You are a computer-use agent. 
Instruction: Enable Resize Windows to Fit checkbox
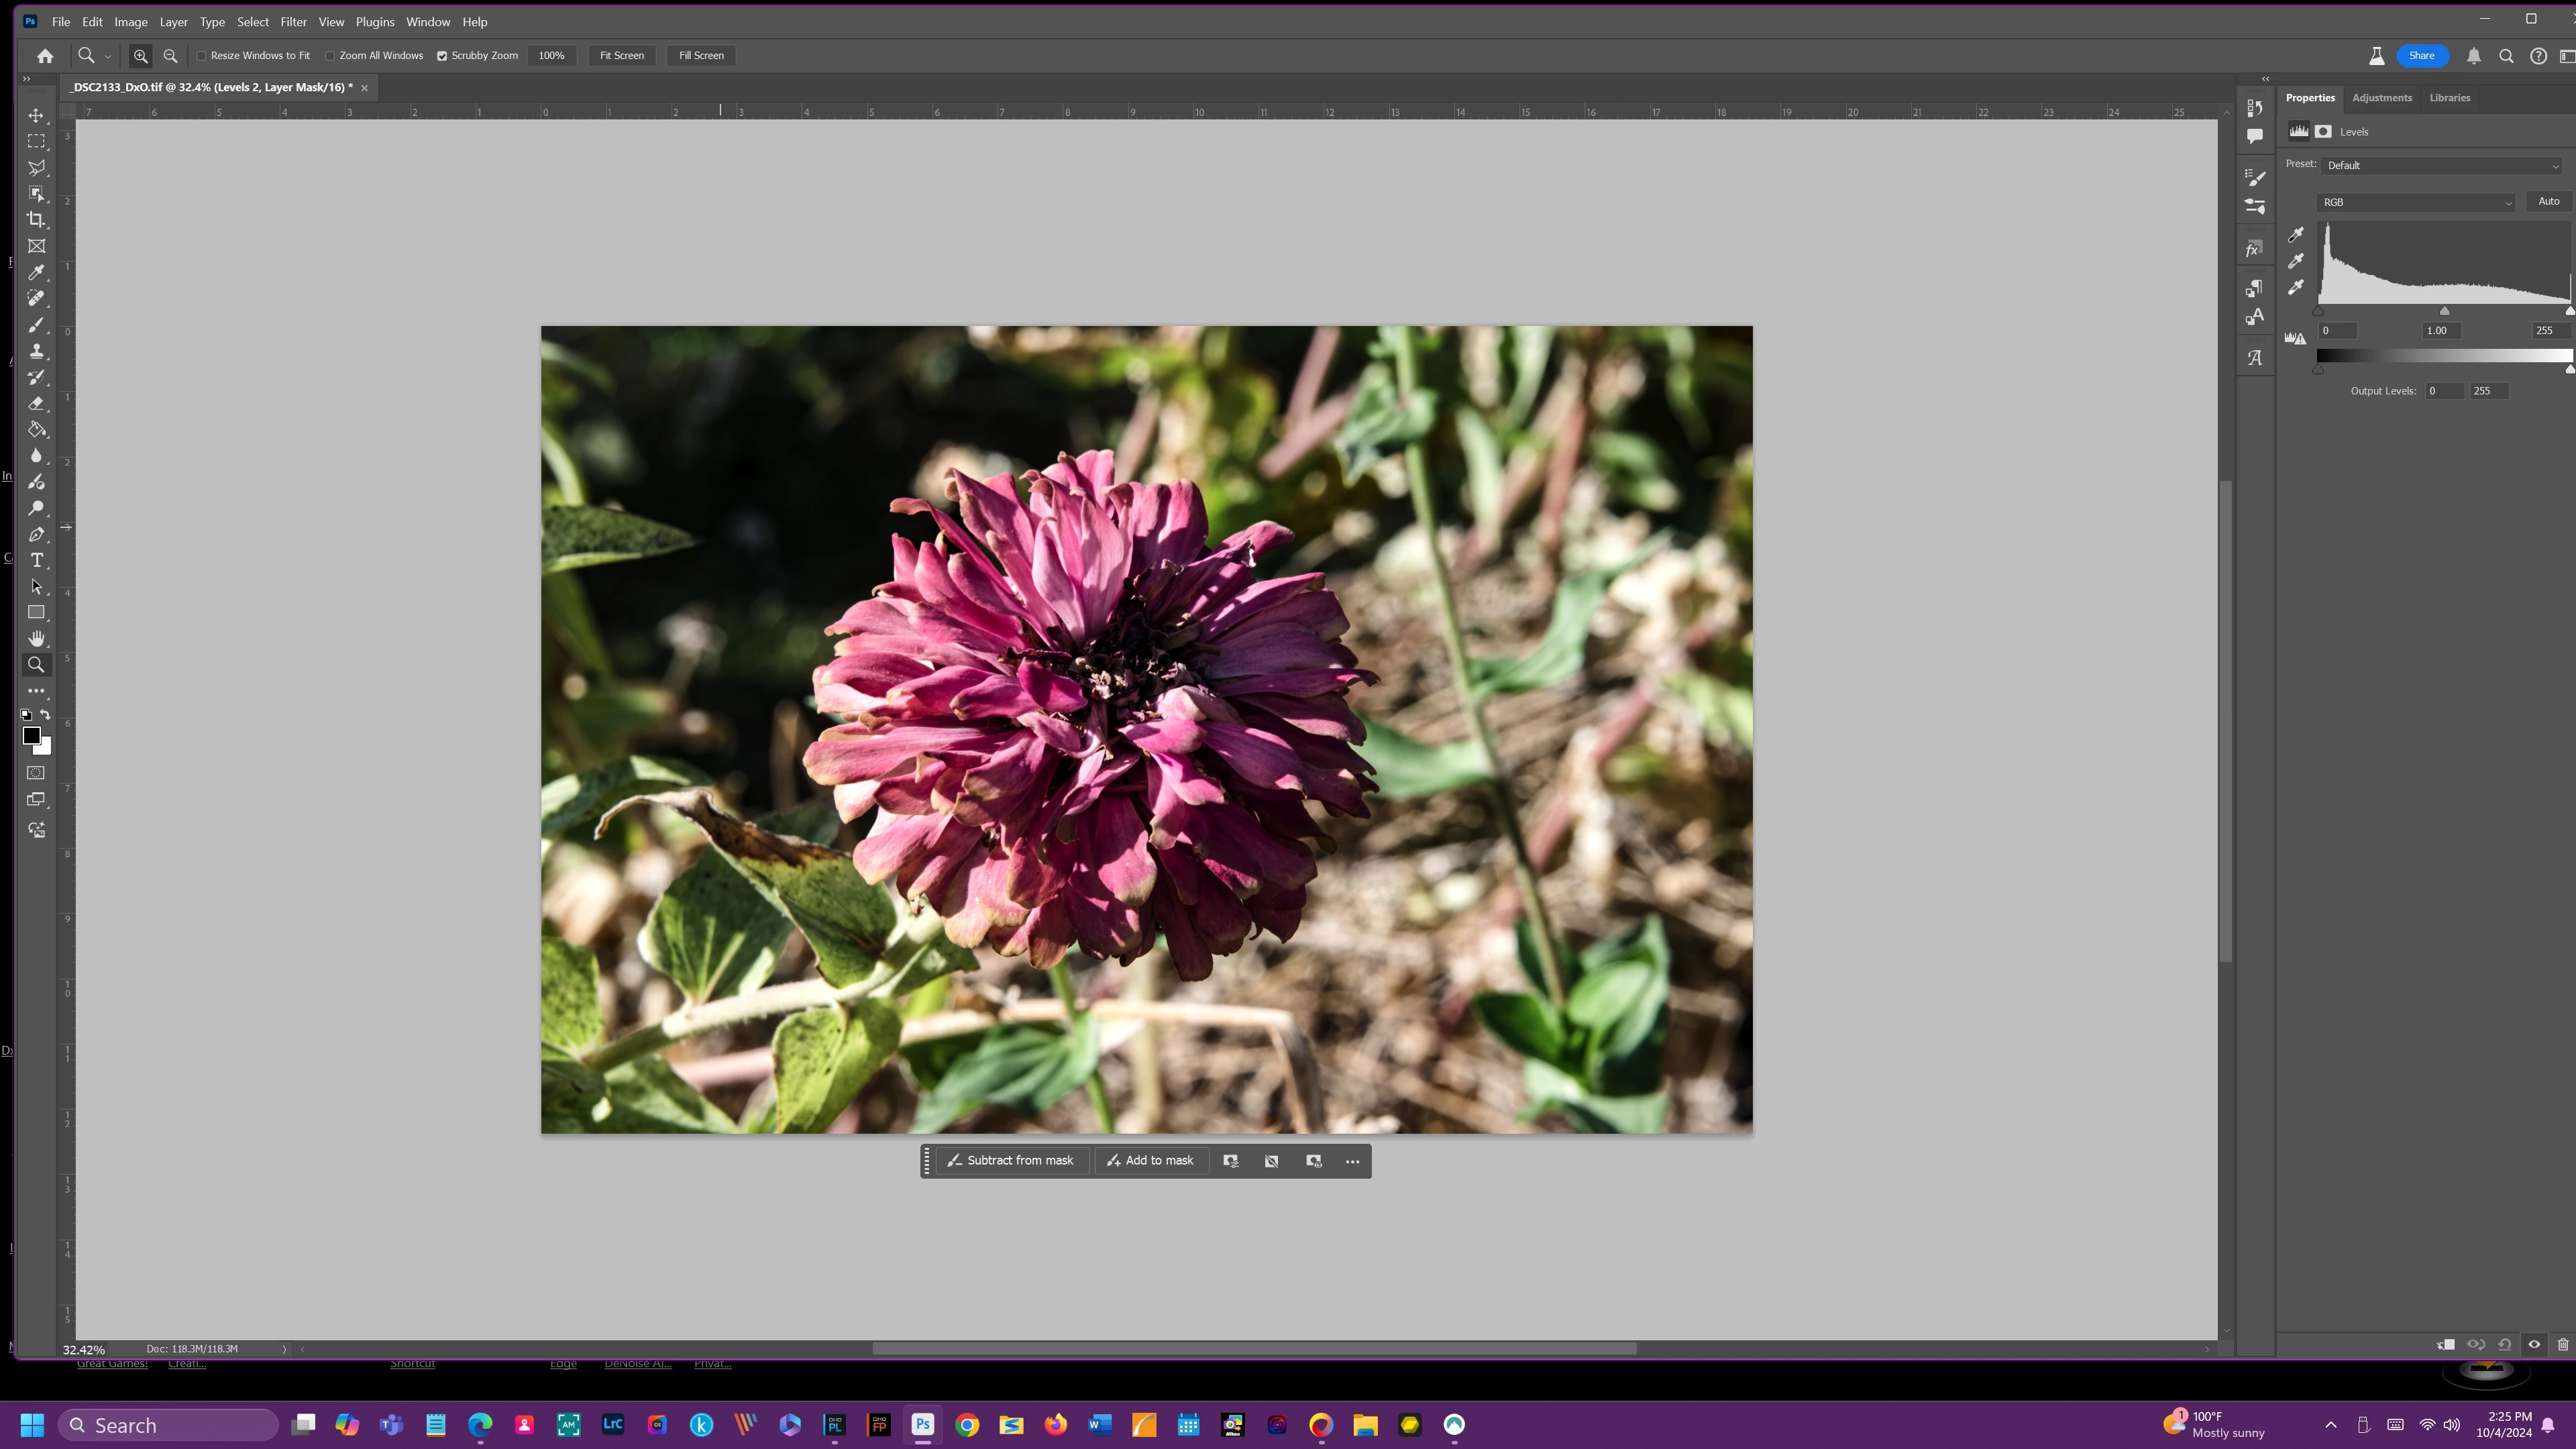(x=201, y=56)
